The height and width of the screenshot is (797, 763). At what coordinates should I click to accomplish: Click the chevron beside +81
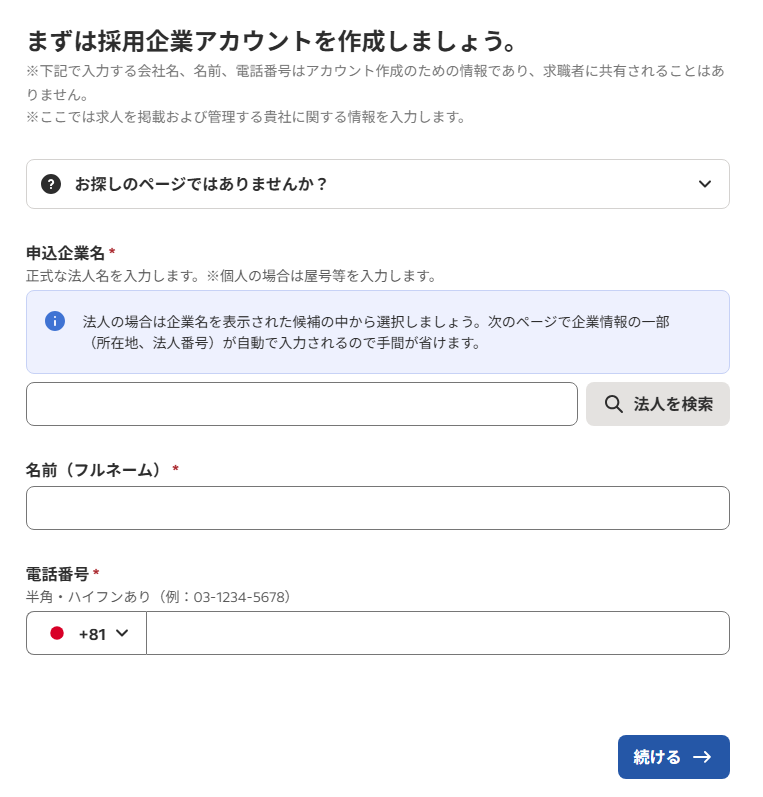coord(122,633)
